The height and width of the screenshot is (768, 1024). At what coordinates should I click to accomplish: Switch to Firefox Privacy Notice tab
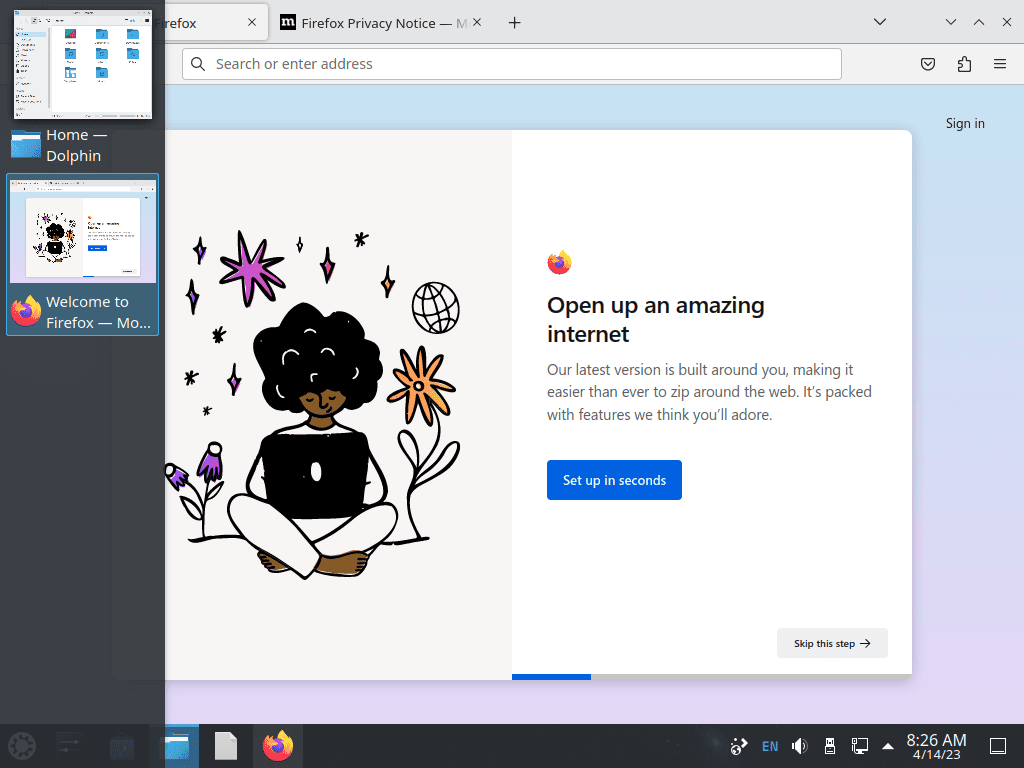(x=376, y=23)
